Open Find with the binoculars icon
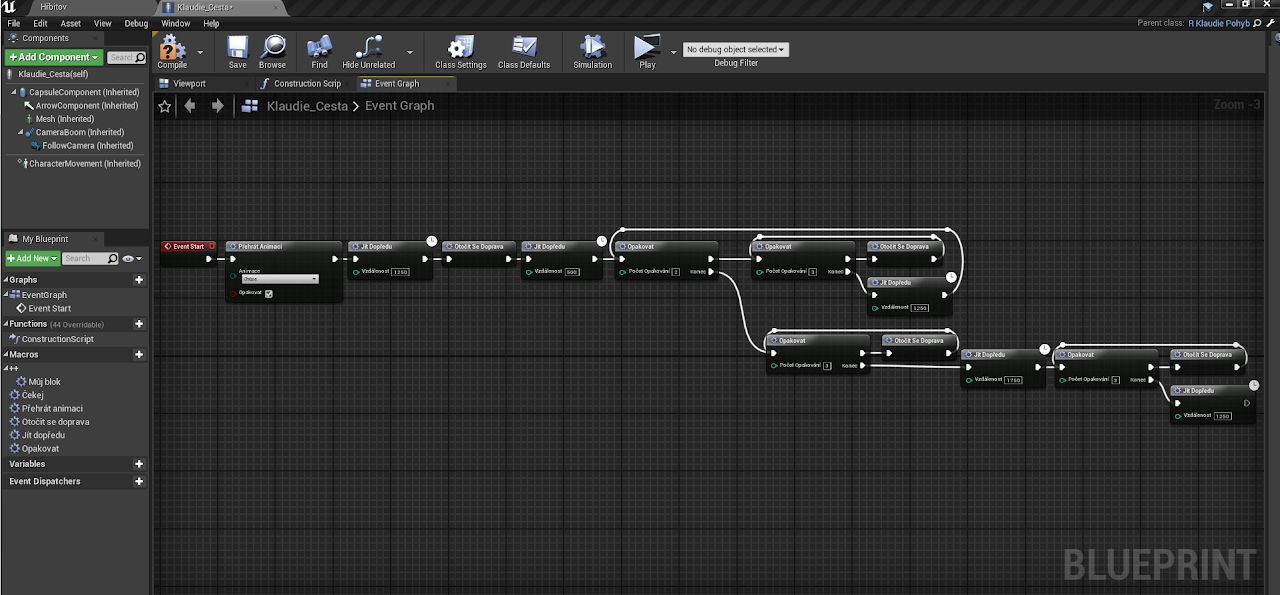 319,48
